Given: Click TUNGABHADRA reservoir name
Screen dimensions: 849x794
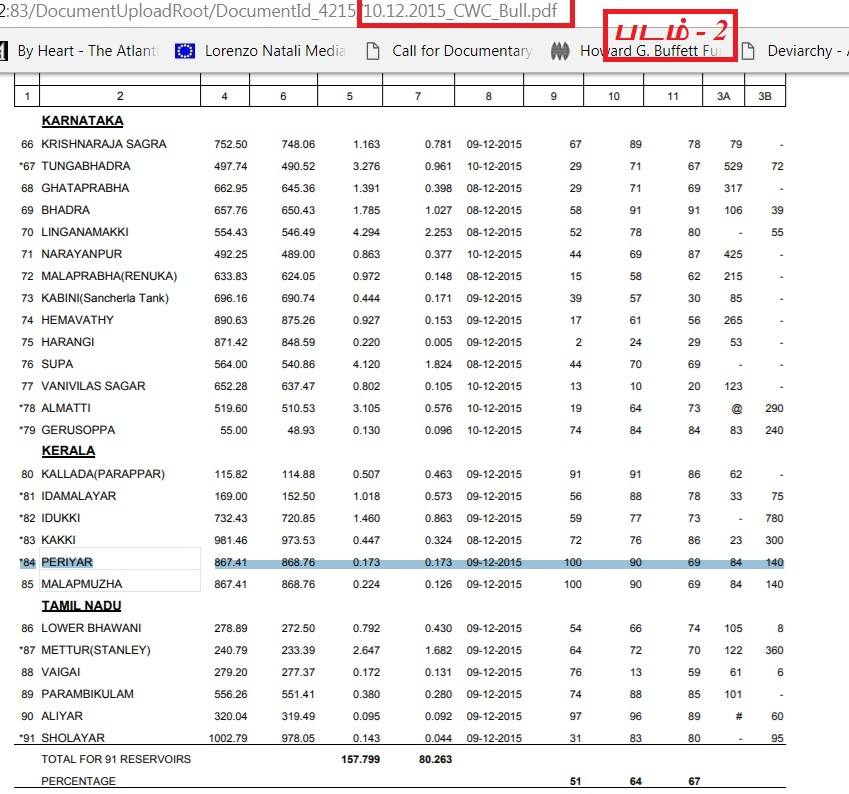Looking at the screenshot, I should (x=86, y=166).
